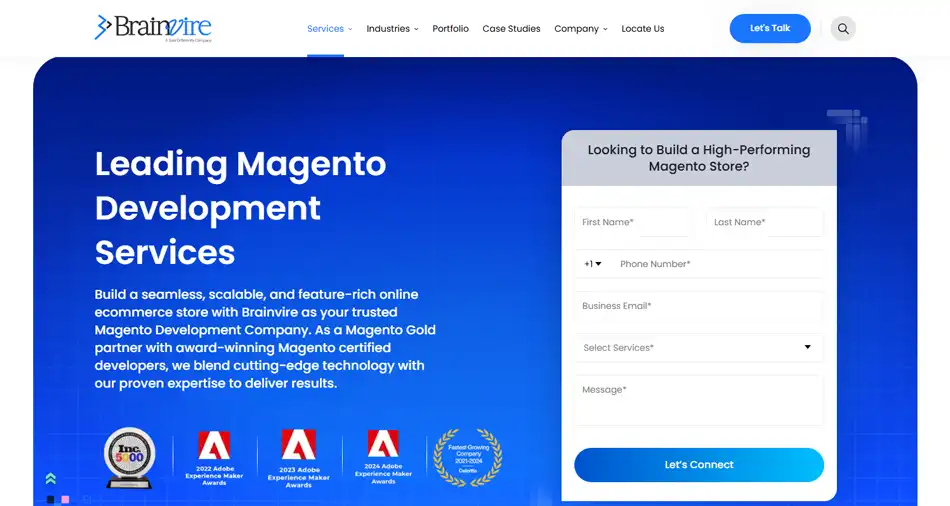Go to Portfolio page
Image resolution: width=950 pixels, height=506 pixels.
pos(450,28)
